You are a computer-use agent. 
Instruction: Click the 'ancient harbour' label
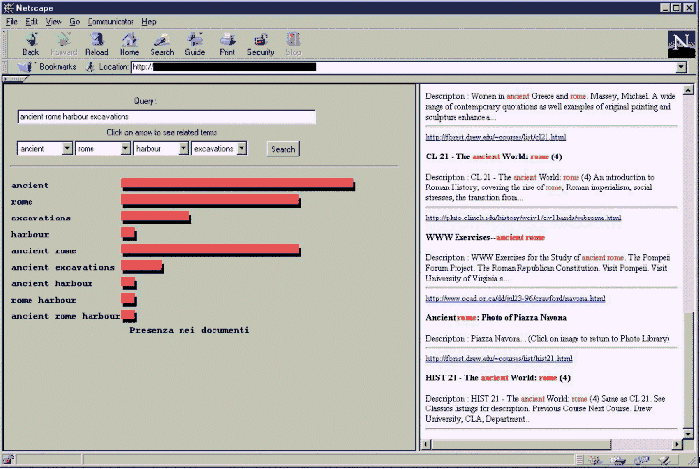click(52, 283)
